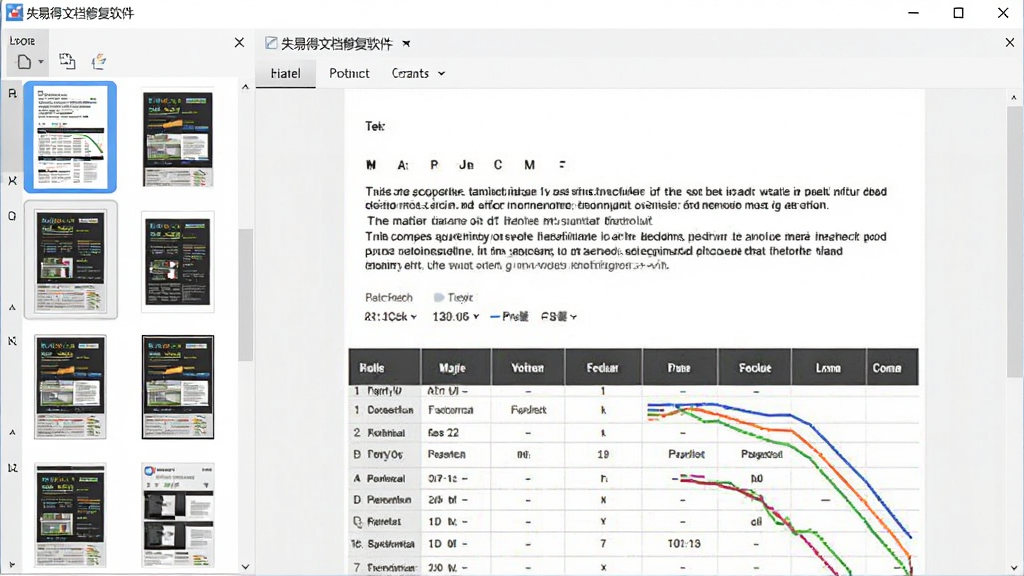Click the "Coma" table column header

click(892, 368)
